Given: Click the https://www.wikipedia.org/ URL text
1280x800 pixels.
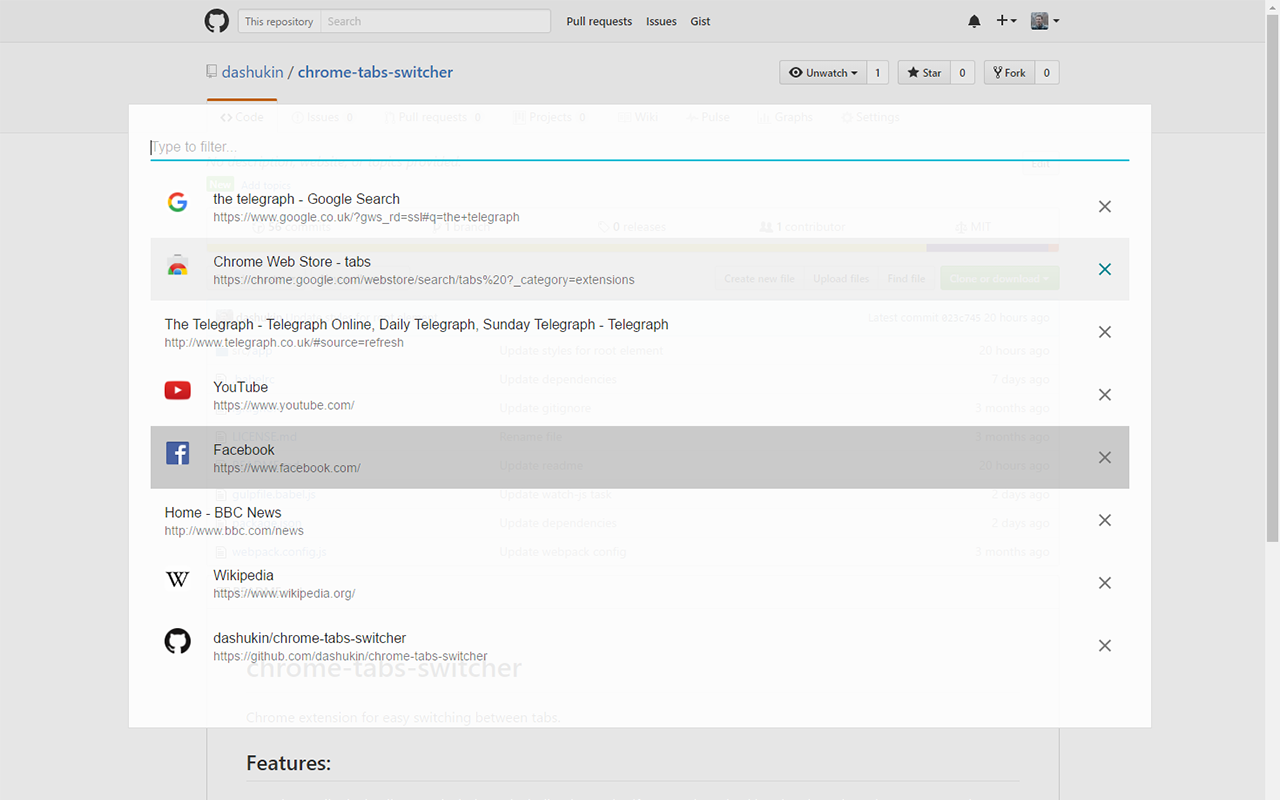Looking at the screenshot, I should click(284, 593).
